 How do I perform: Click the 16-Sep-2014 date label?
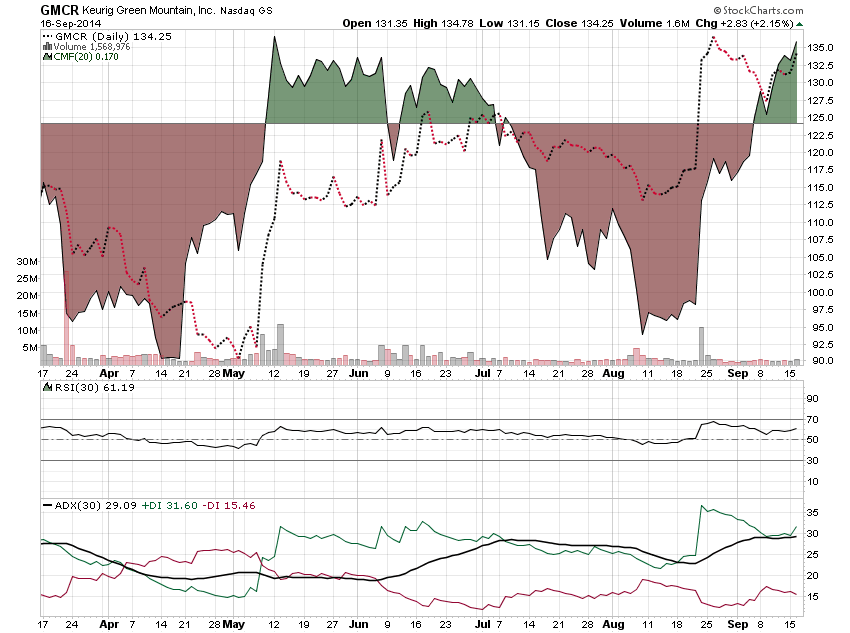click(x=71, y=23)
